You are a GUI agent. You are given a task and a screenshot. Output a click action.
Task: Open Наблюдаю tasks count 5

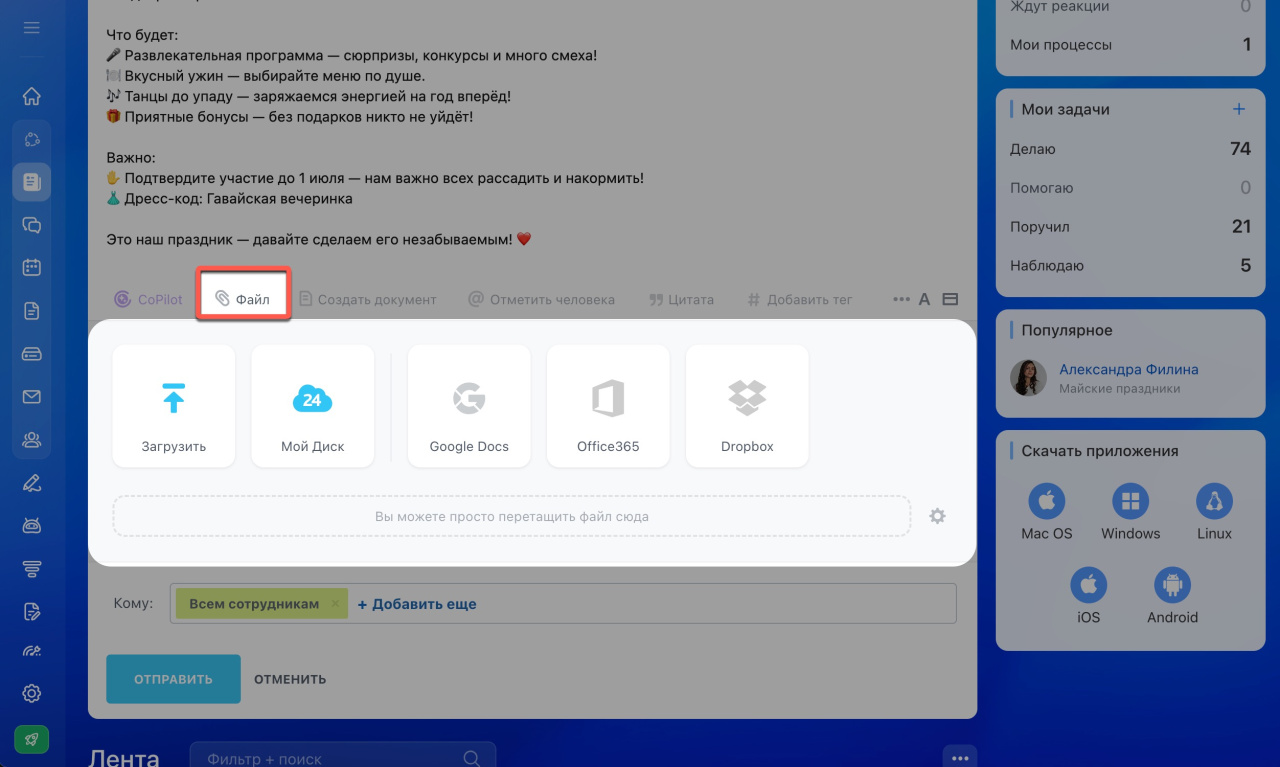click(x=1131, y=266)
